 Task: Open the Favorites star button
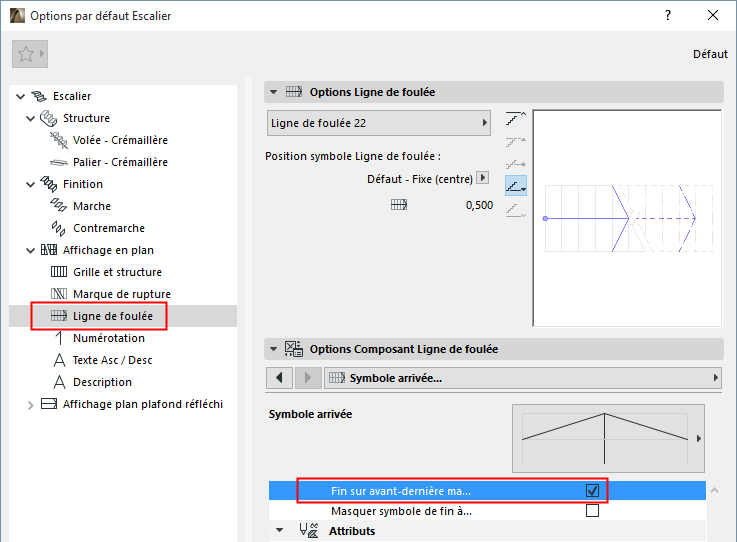tap(30, 54)
